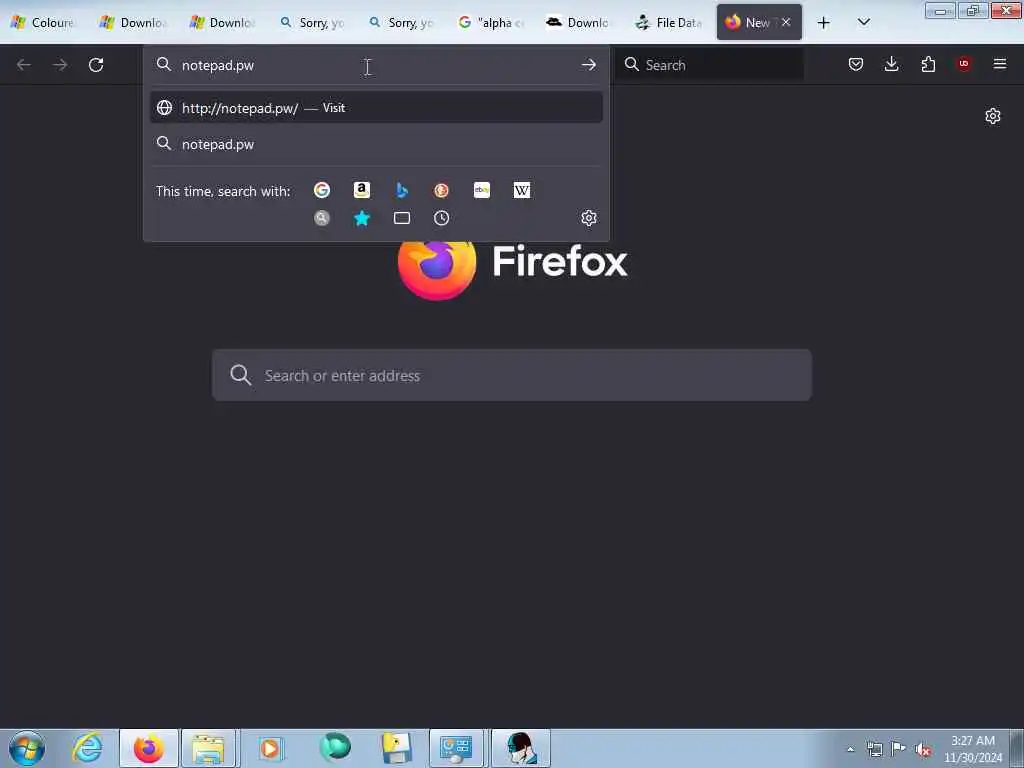Viewport: 1024px width, 768px height.
Task: Search history using the clock icon
Action: 441,218
